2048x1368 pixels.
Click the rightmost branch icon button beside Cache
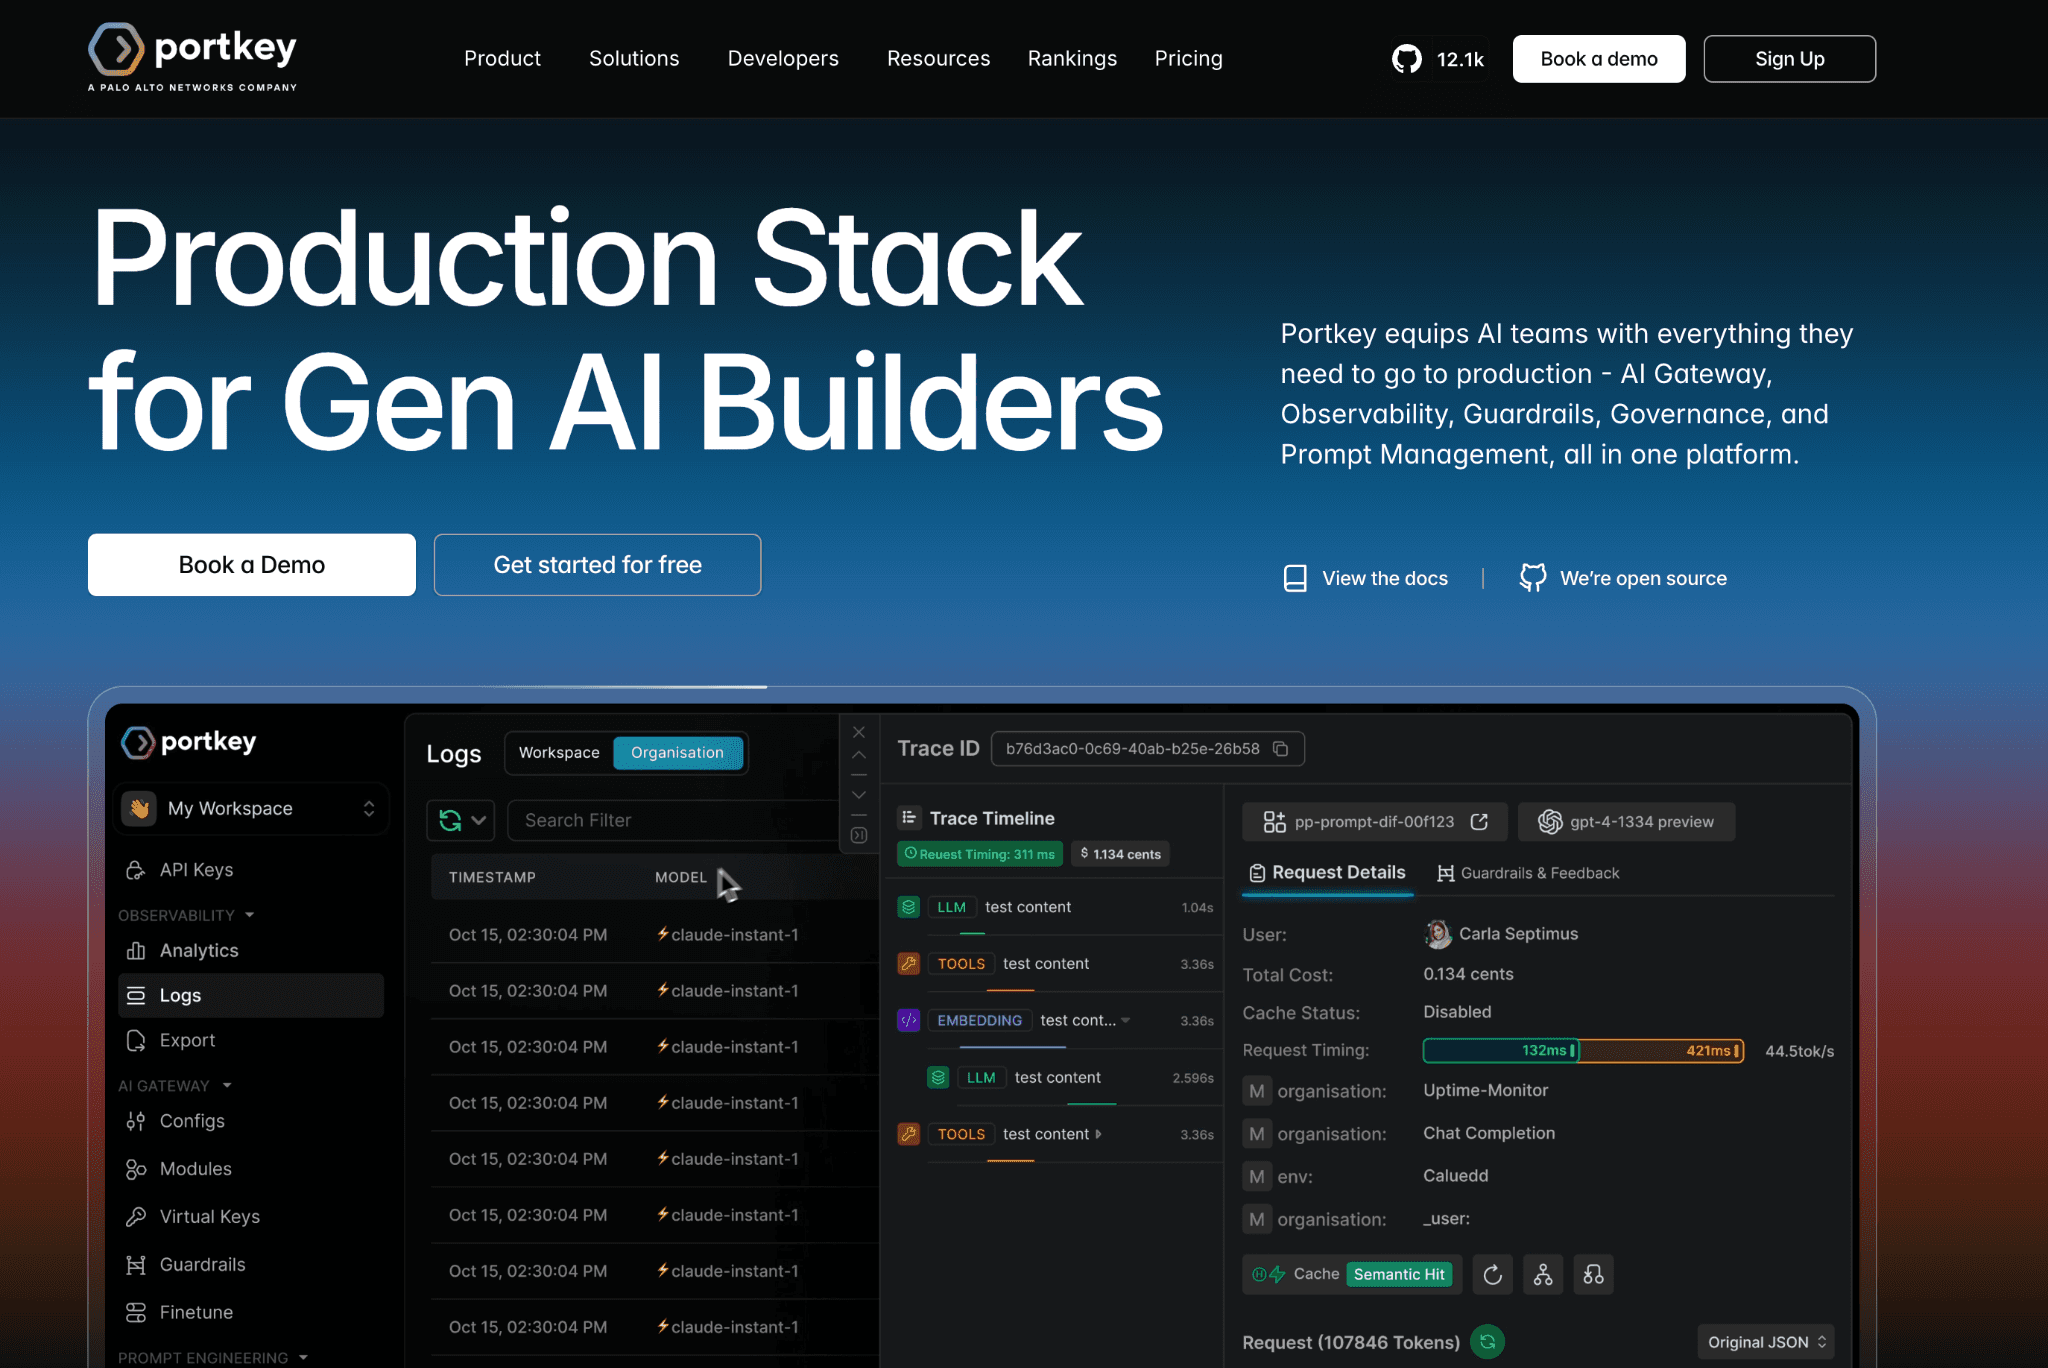pyautogui.click(x=1594, y=1275)
